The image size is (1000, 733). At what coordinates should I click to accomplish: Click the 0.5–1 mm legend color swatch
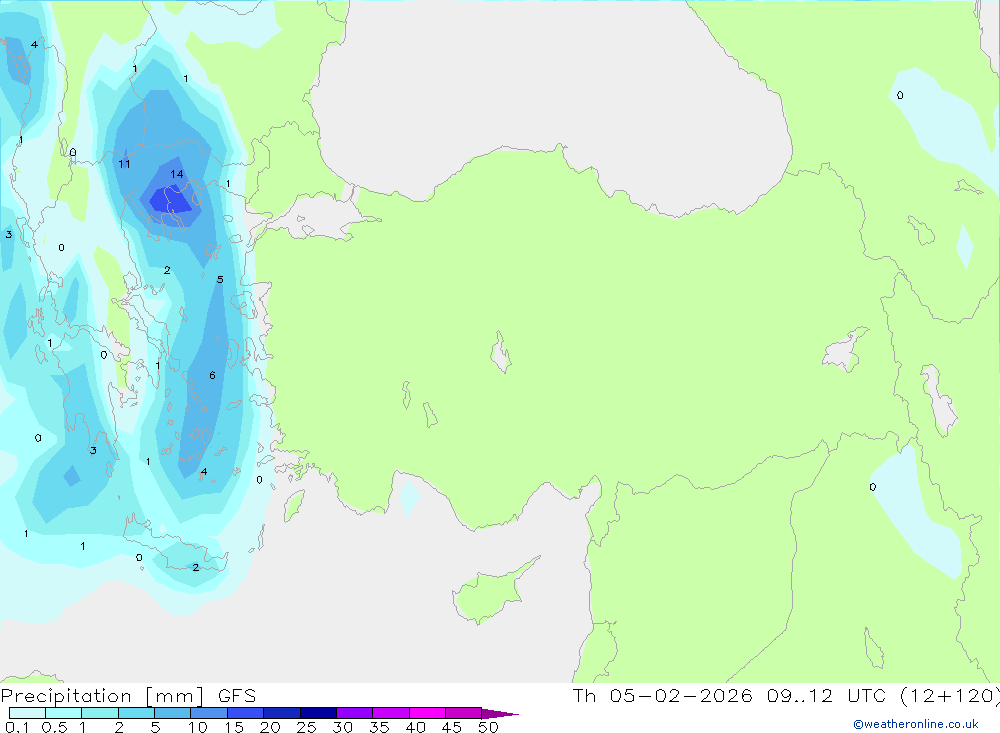pyautogui.click(x=64, y=713)
